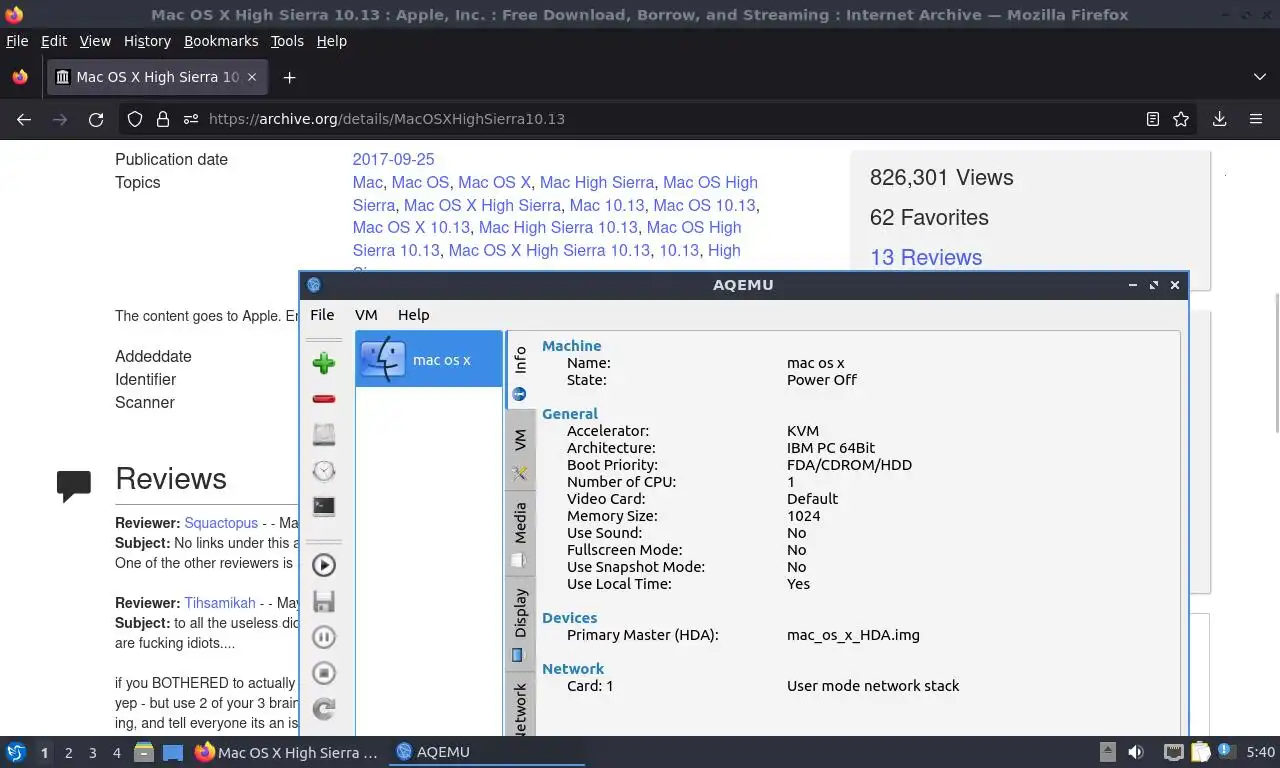Open Firefox's History menu
Screen dimensions: 1280x768
[147, 41]
